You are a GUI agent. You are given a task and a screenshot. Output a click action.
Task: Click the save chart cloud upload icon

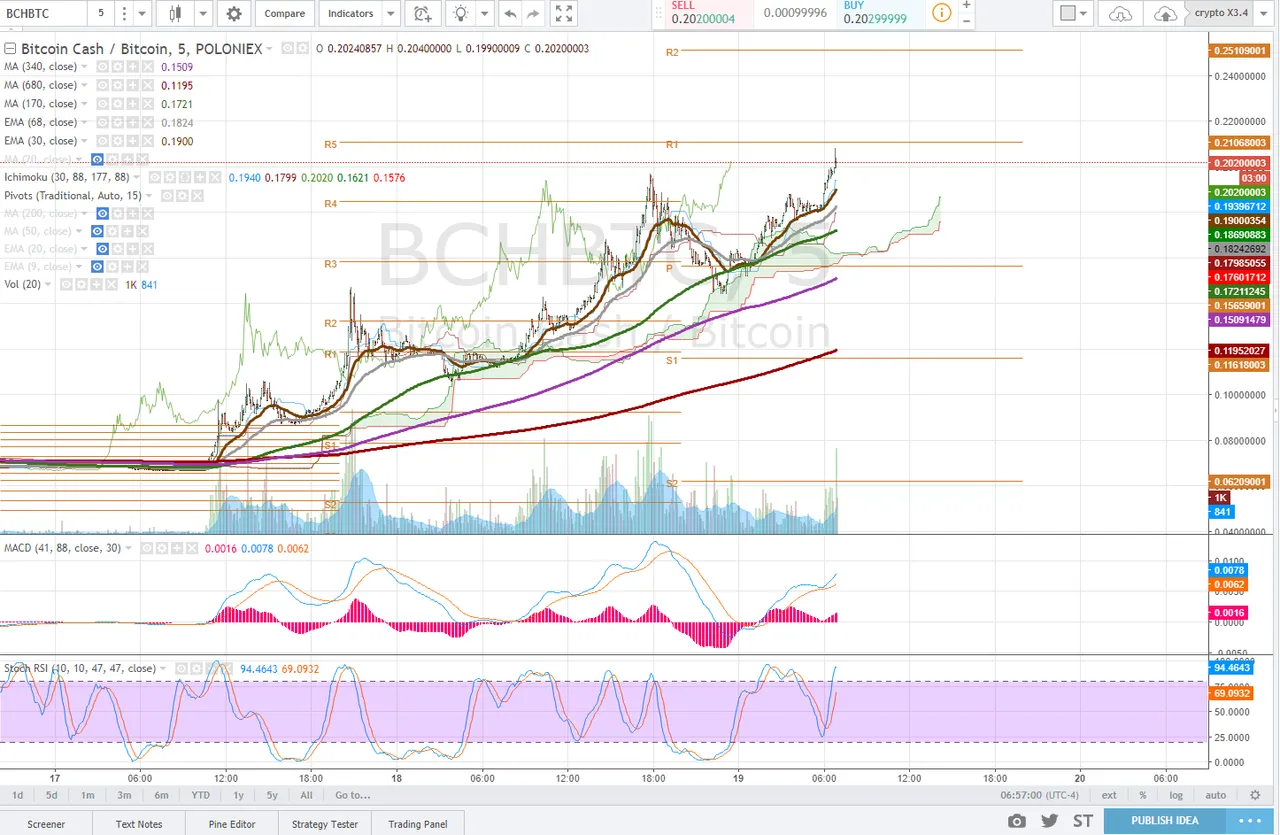(x=1165, y=14)
